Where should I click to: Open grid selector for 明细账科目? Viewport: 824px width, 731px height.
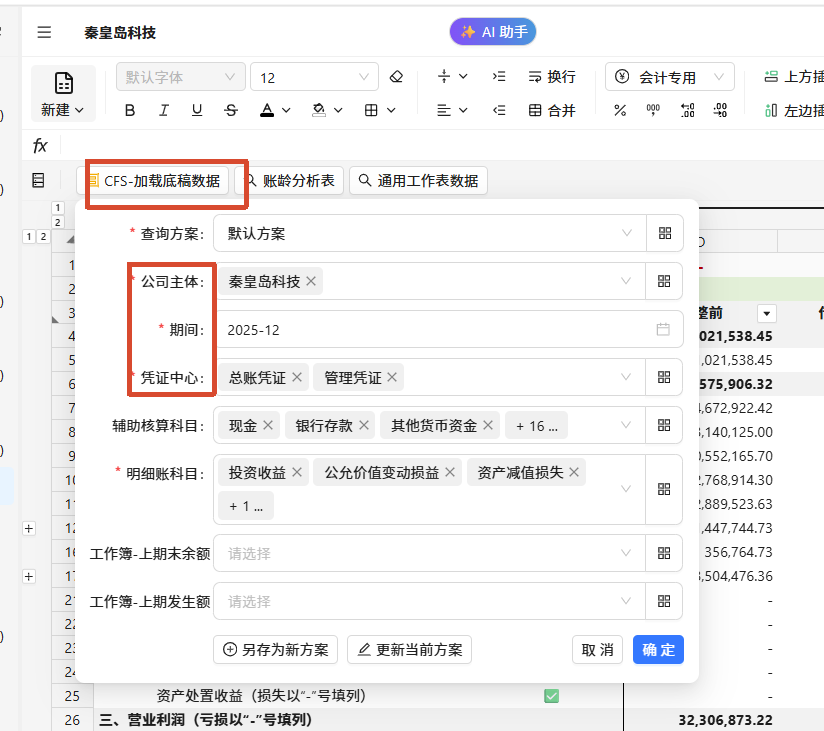coord(664,489)
